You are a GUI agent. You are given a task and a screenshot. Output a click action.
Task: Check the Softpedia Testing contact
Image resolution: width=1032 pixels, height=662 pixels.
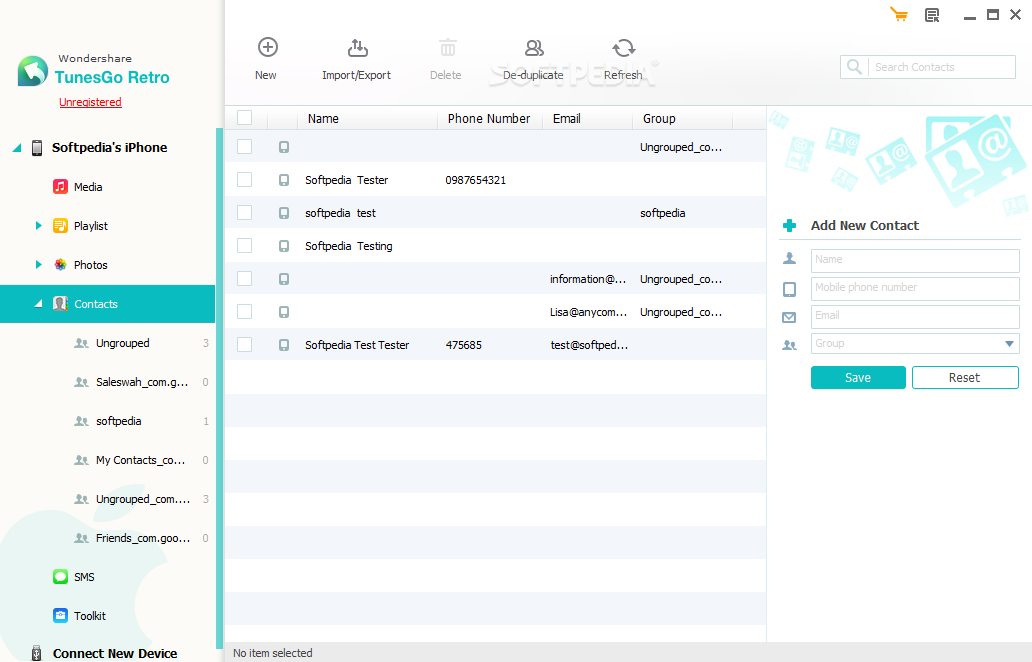tap(245, 245)
